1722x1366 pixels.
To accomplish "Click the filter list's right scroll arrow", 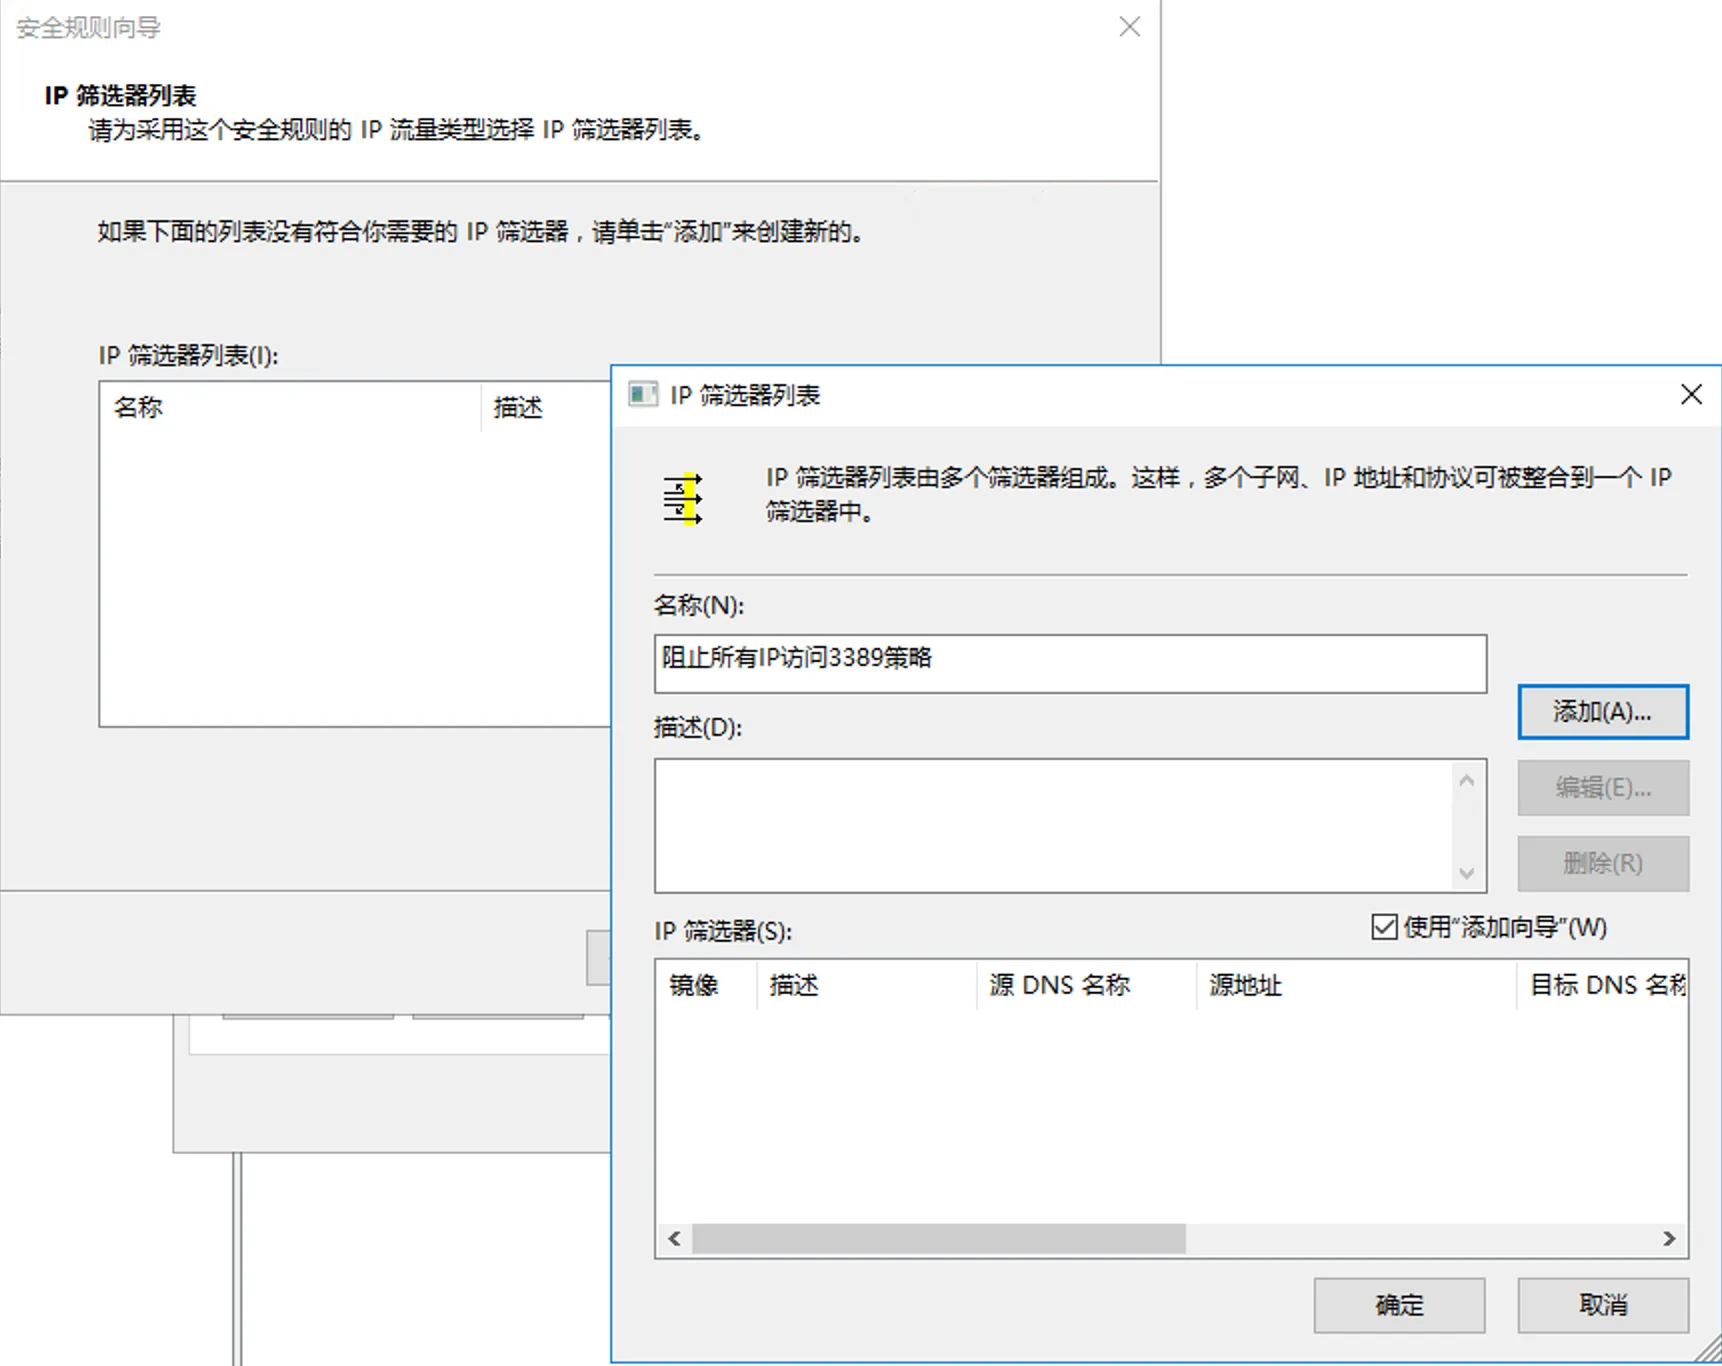I will coord(1669,1238).
